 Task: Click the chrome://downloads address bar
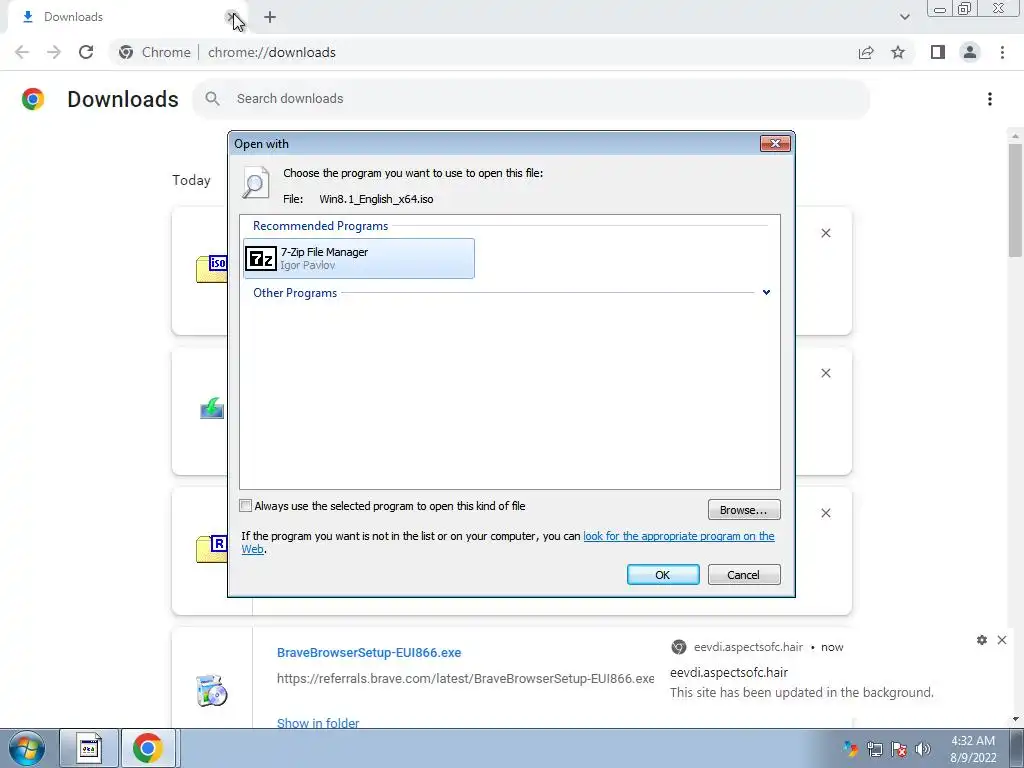pos(483,52)
